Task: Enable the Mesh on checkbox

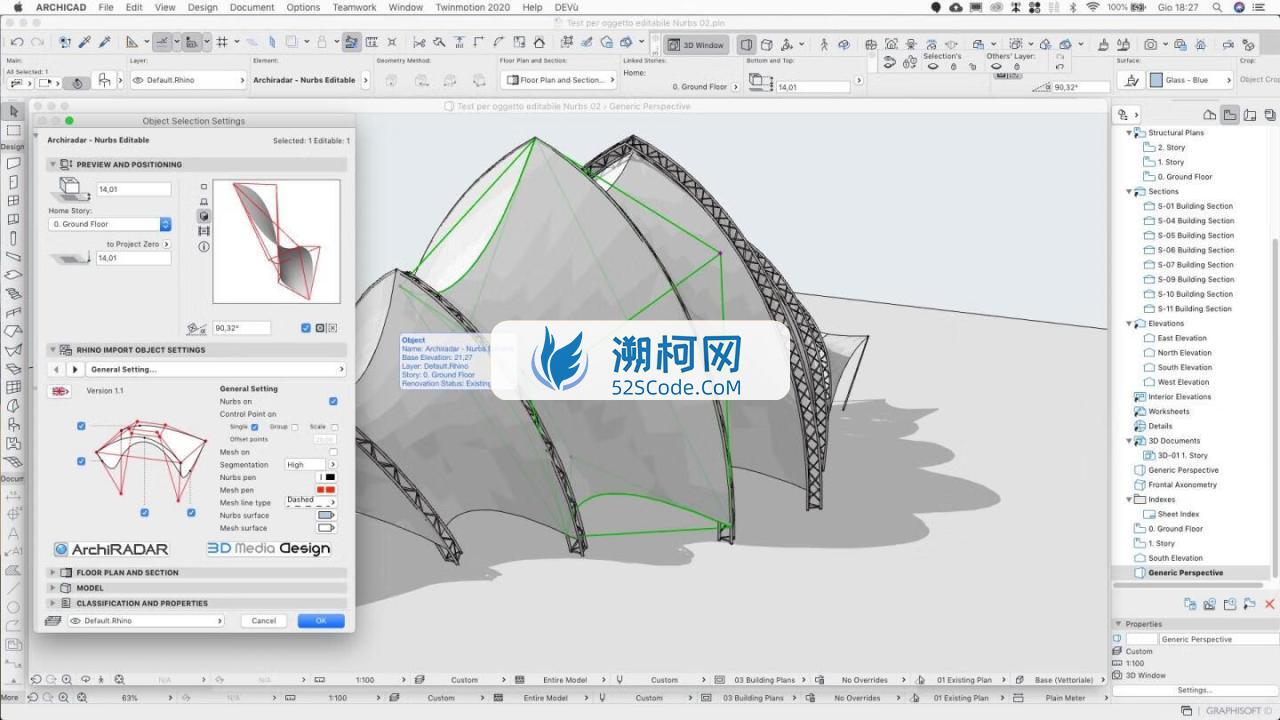Action: (333, 452)
